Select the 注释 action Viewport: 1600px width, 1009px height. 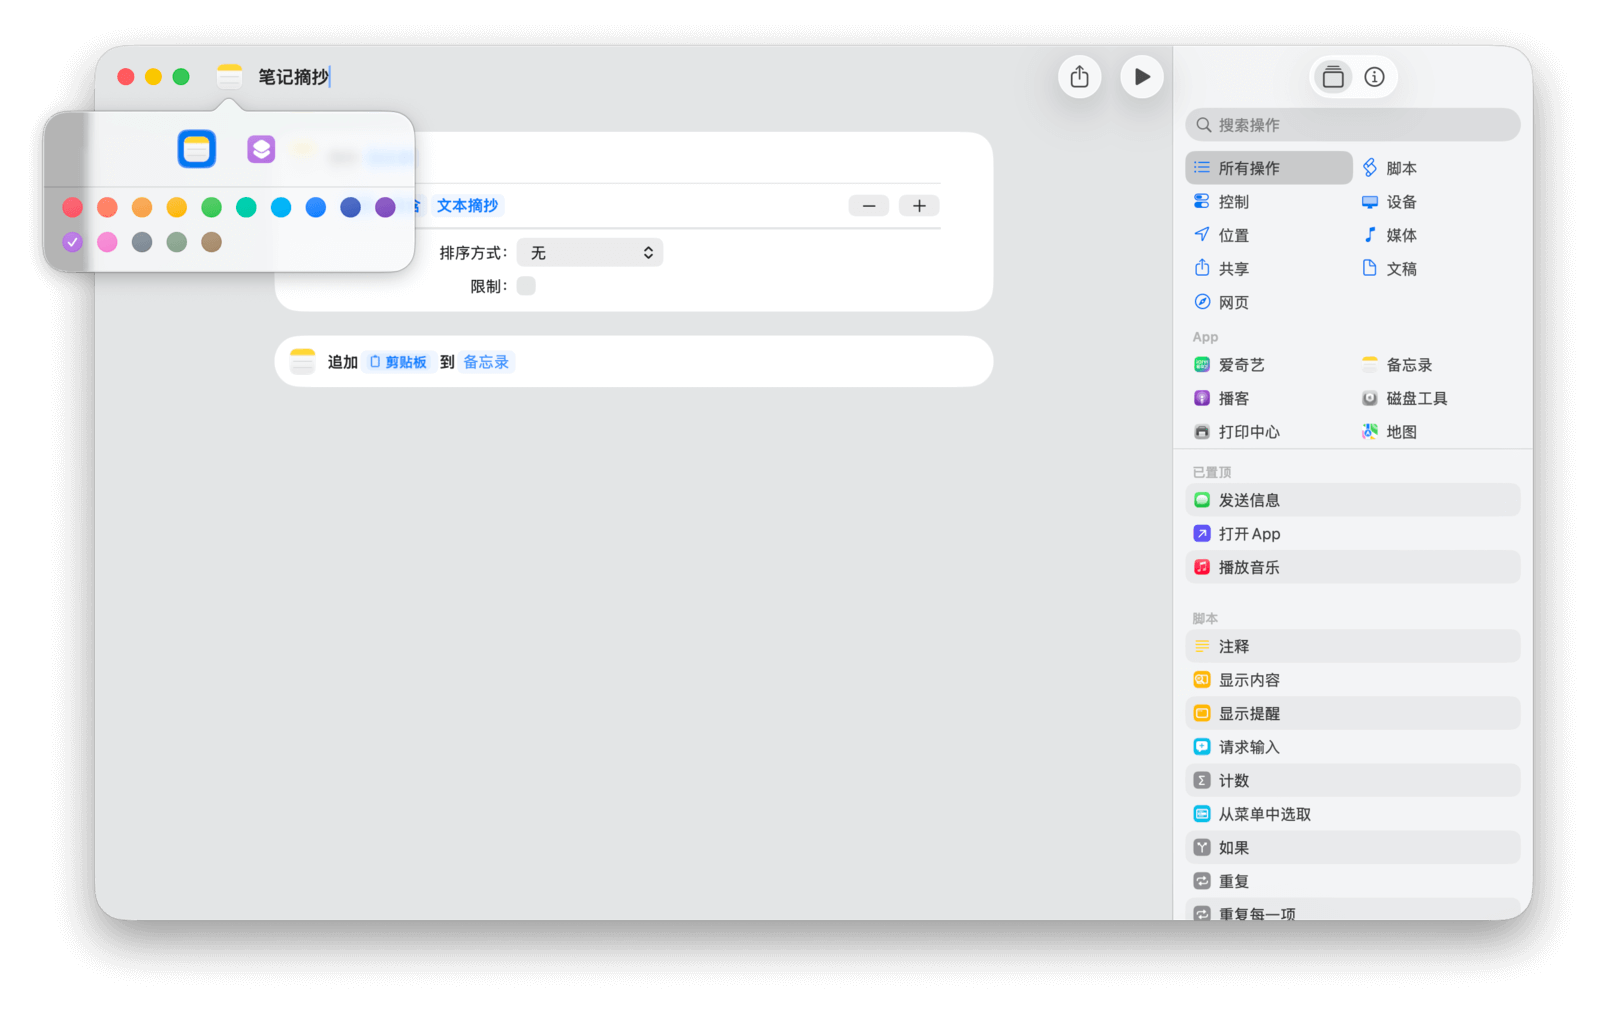point(1353,646)
